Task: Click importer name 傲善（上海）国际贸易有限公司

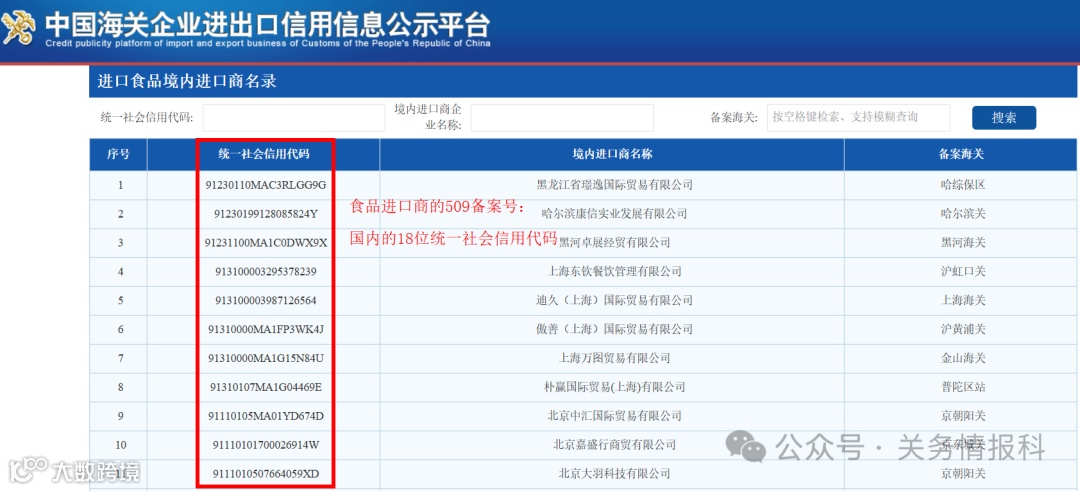Action: point(614,330)
